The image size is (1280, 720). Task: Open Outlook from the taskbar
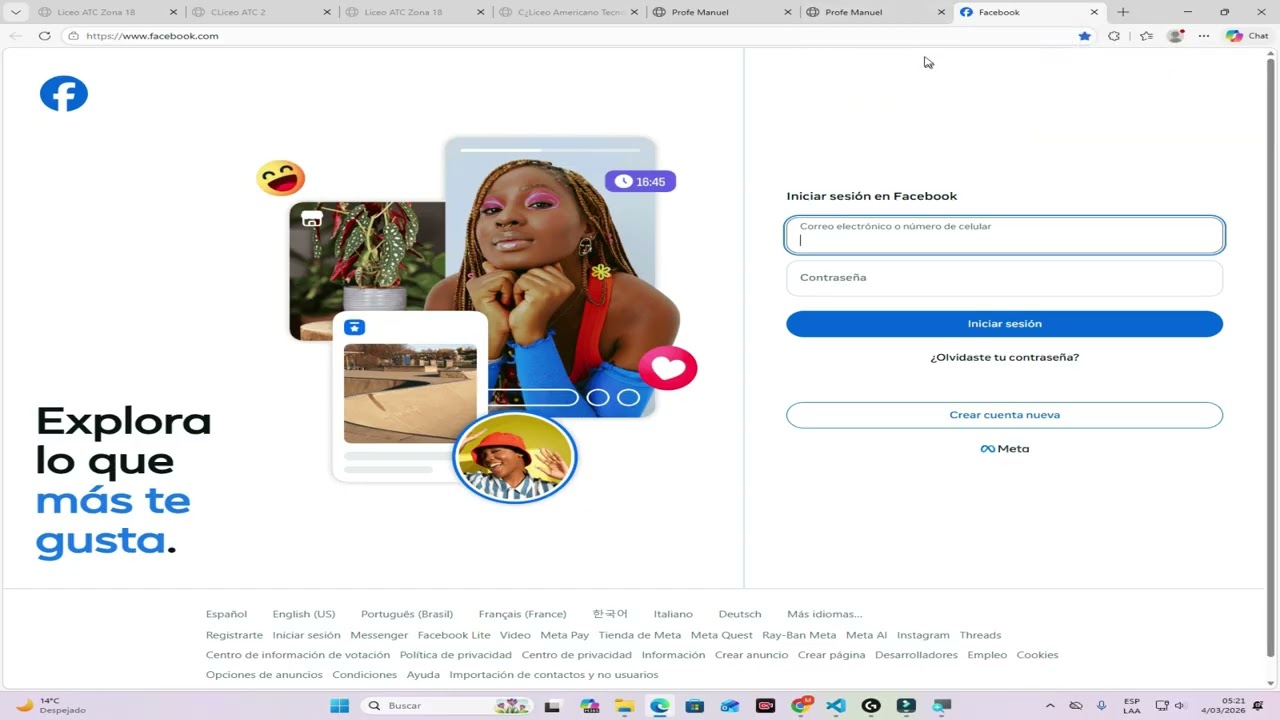point(730,706)
